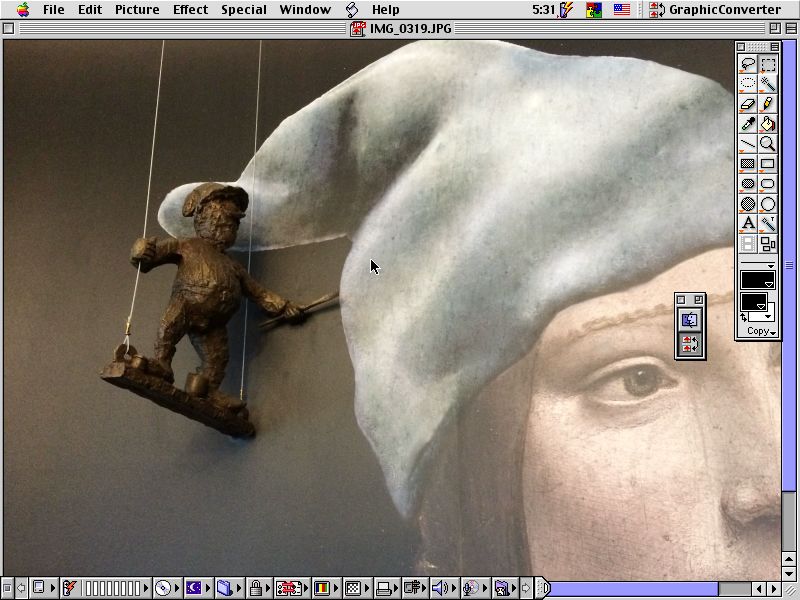Open the Help menu

(x=385, y=9)
